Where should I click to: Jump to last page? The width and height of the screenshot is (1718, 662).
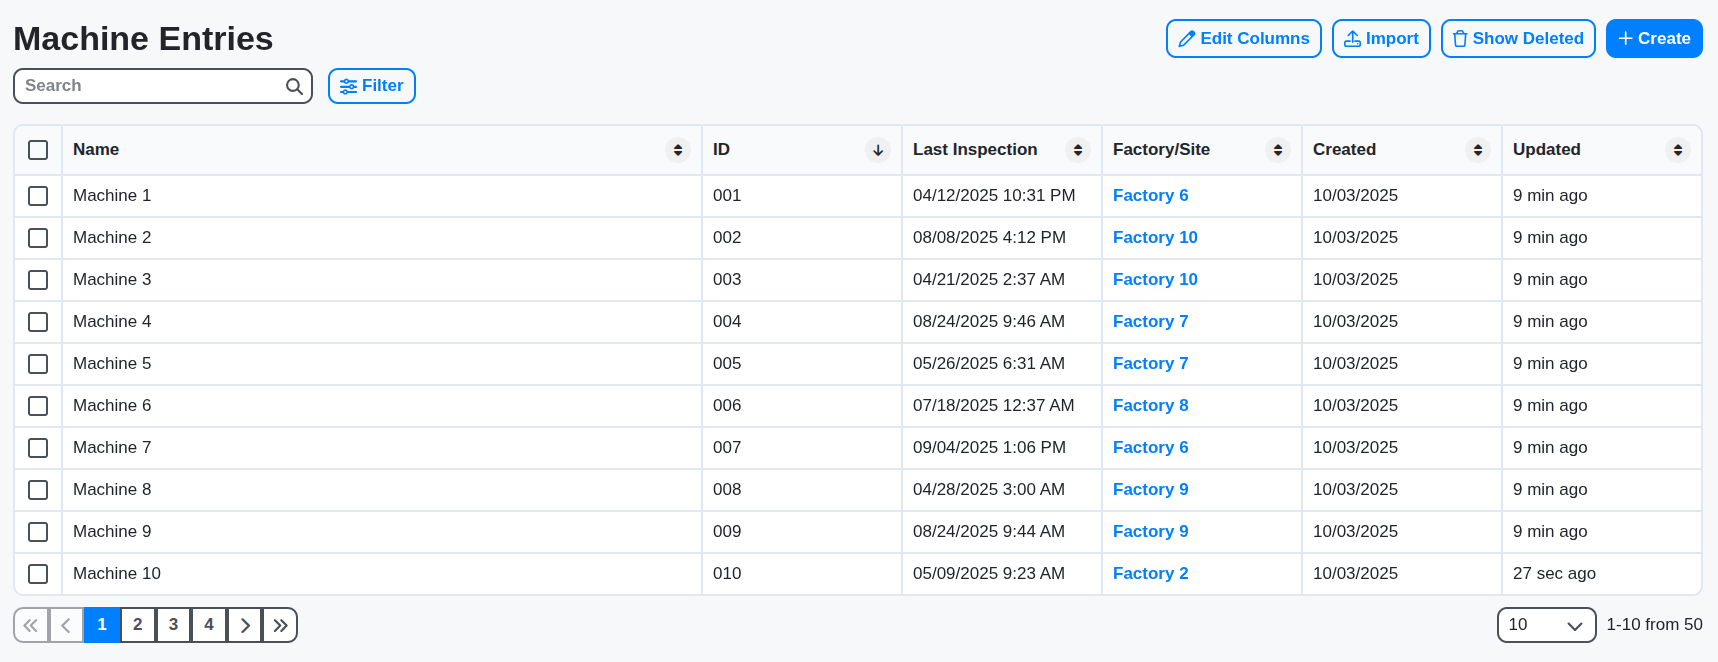280,625
